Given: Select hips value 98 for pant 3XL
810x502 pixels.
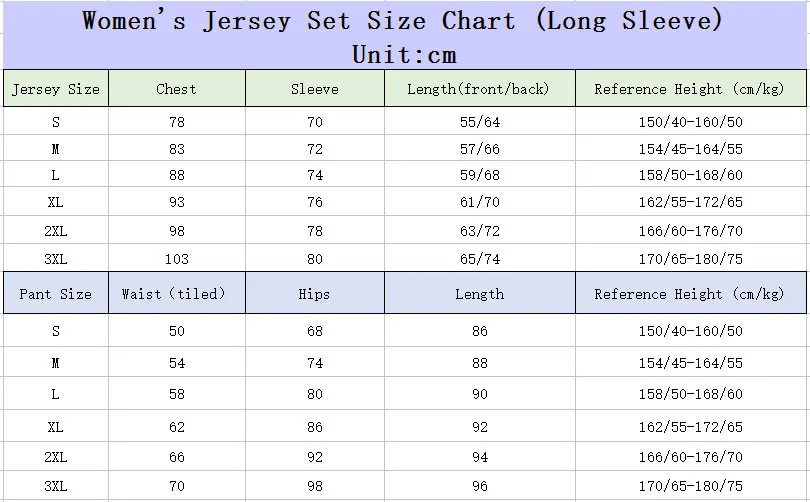Looking at the screenshot, I should tap(315, 486).
